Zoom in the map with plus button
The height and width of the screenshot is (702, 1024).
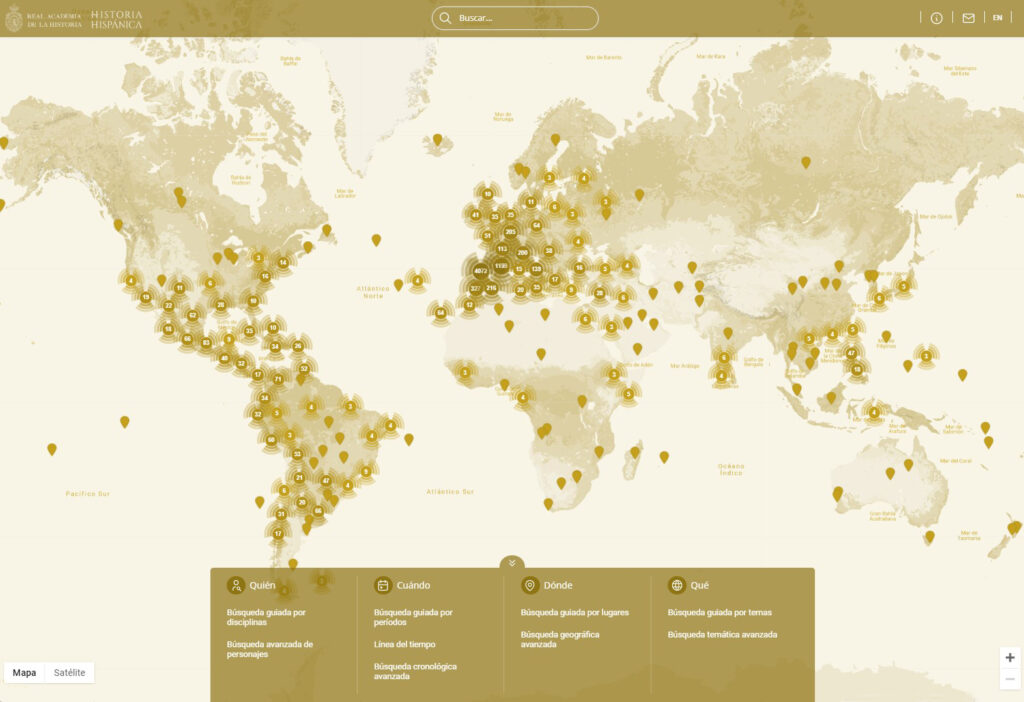coord(1010,657)
